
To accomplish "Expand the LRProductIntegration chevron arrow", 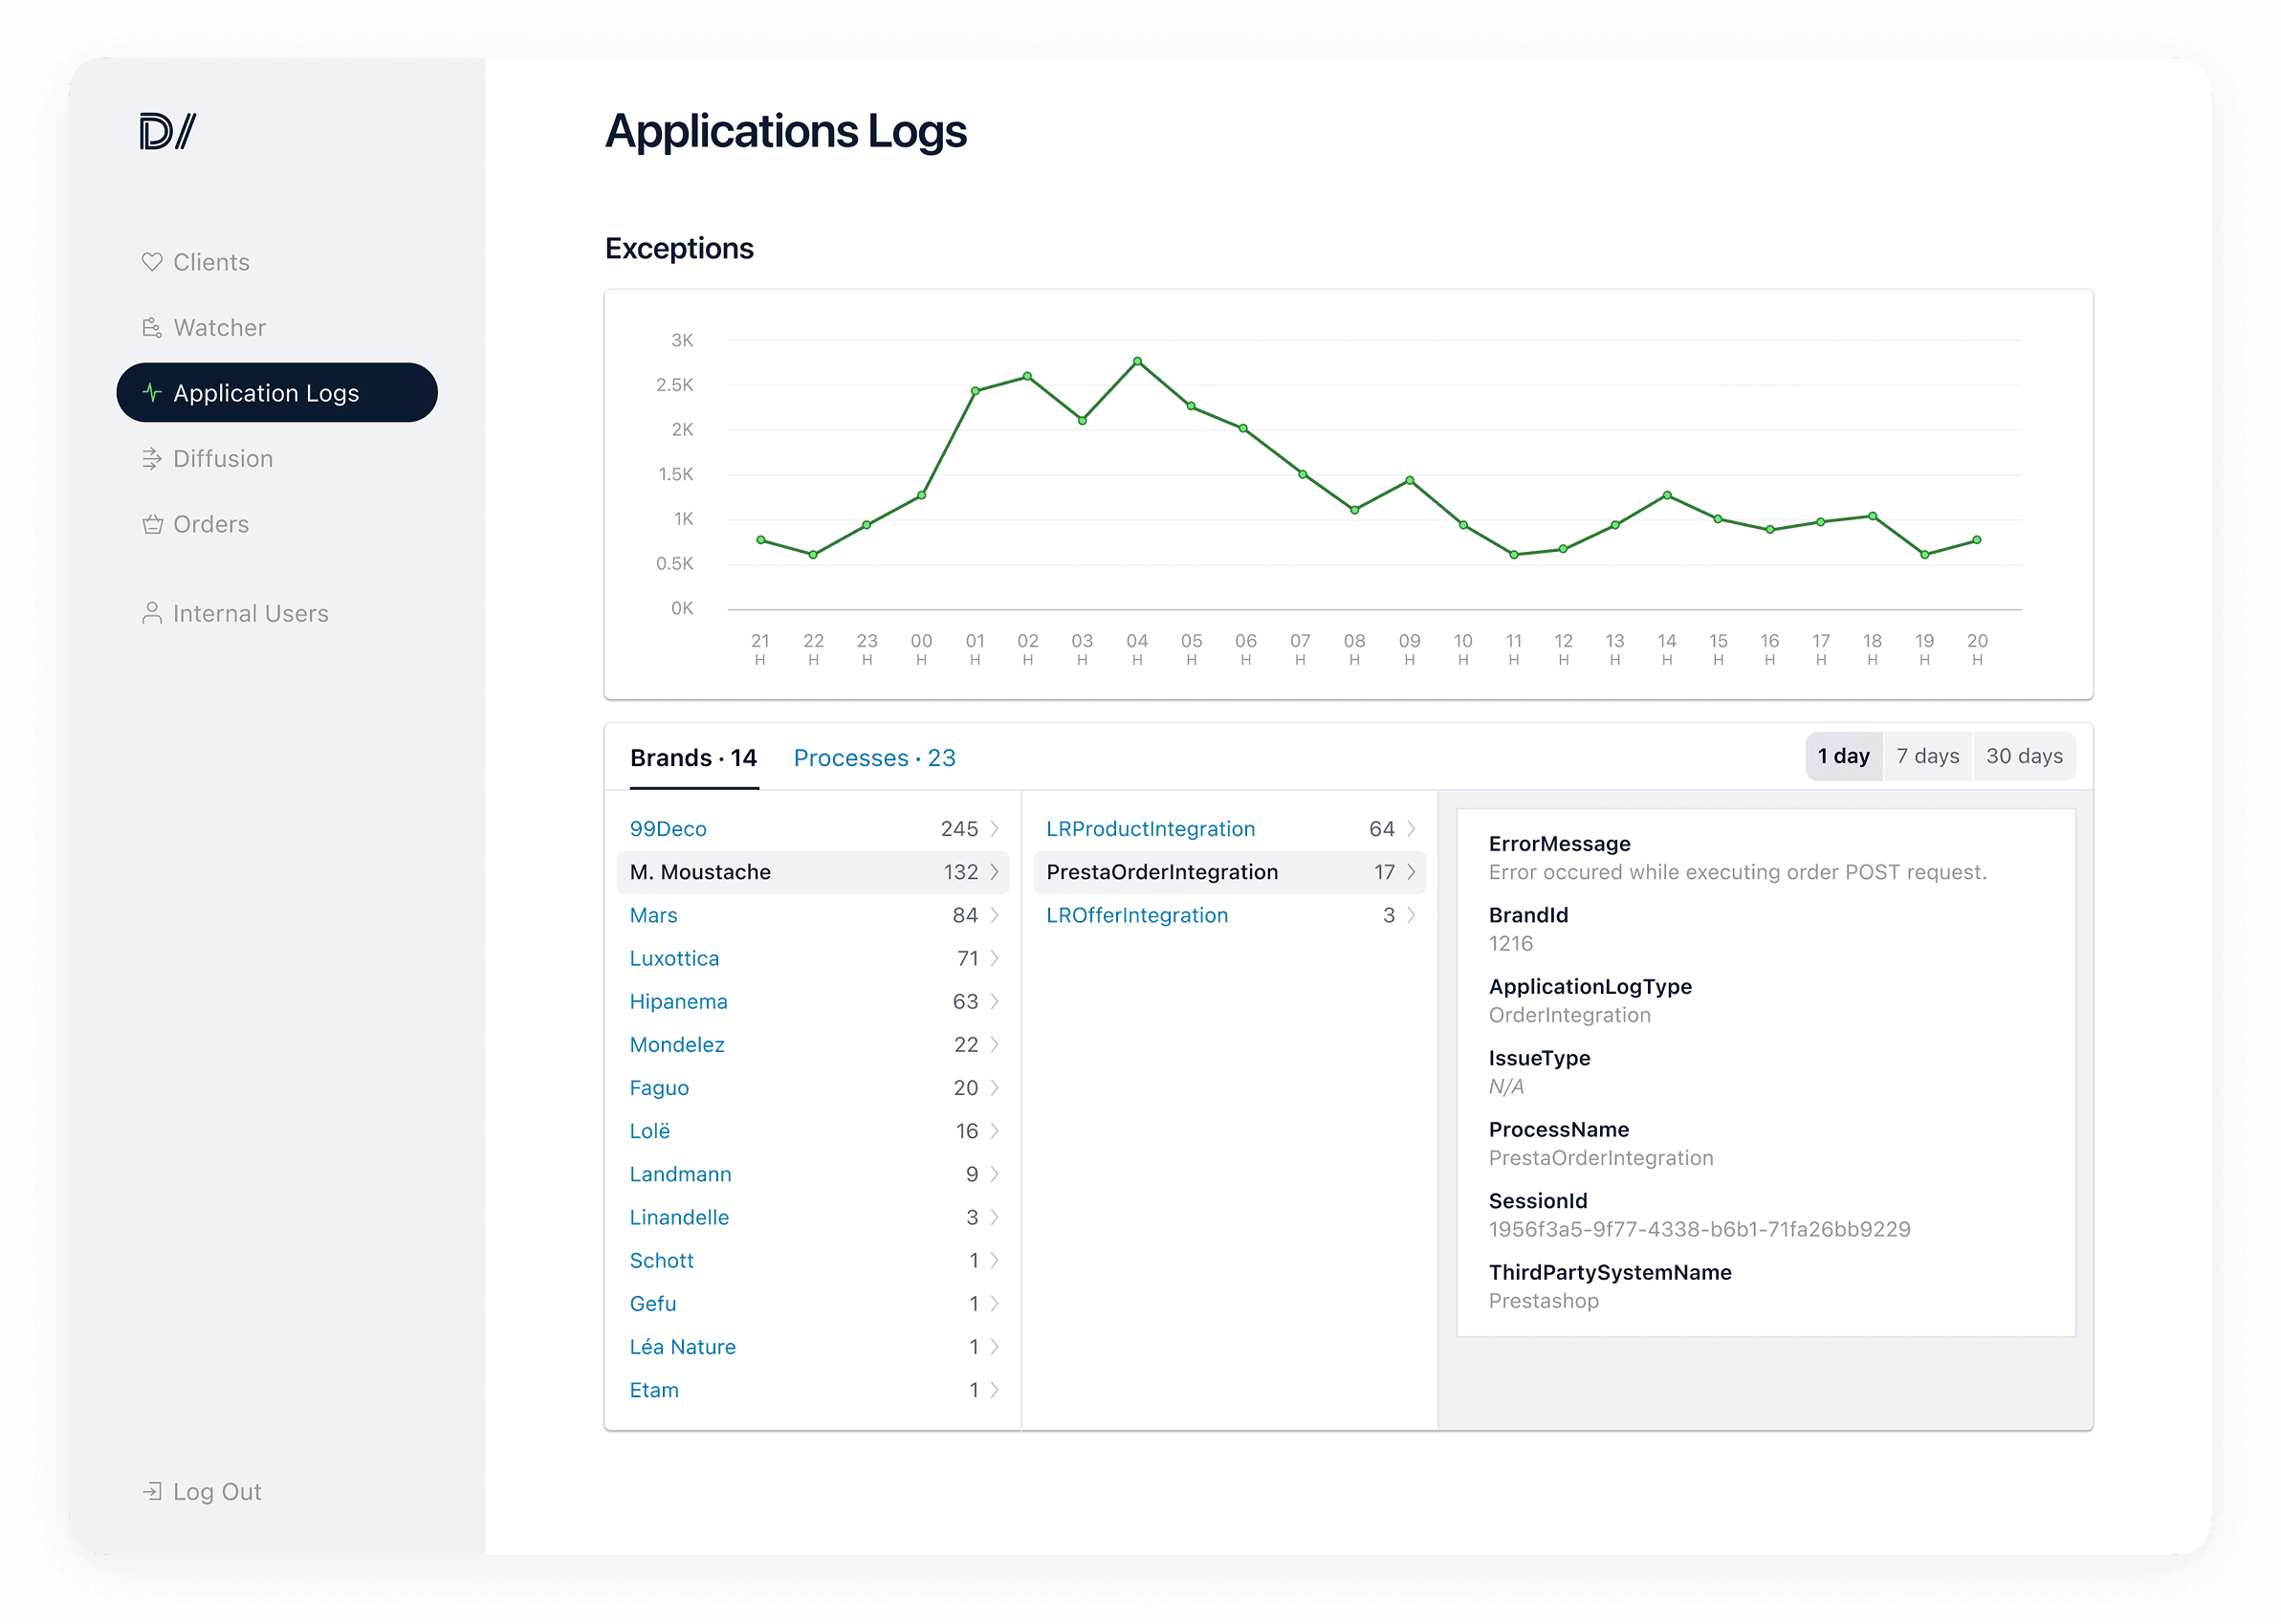I will (x=1411, y=828).
